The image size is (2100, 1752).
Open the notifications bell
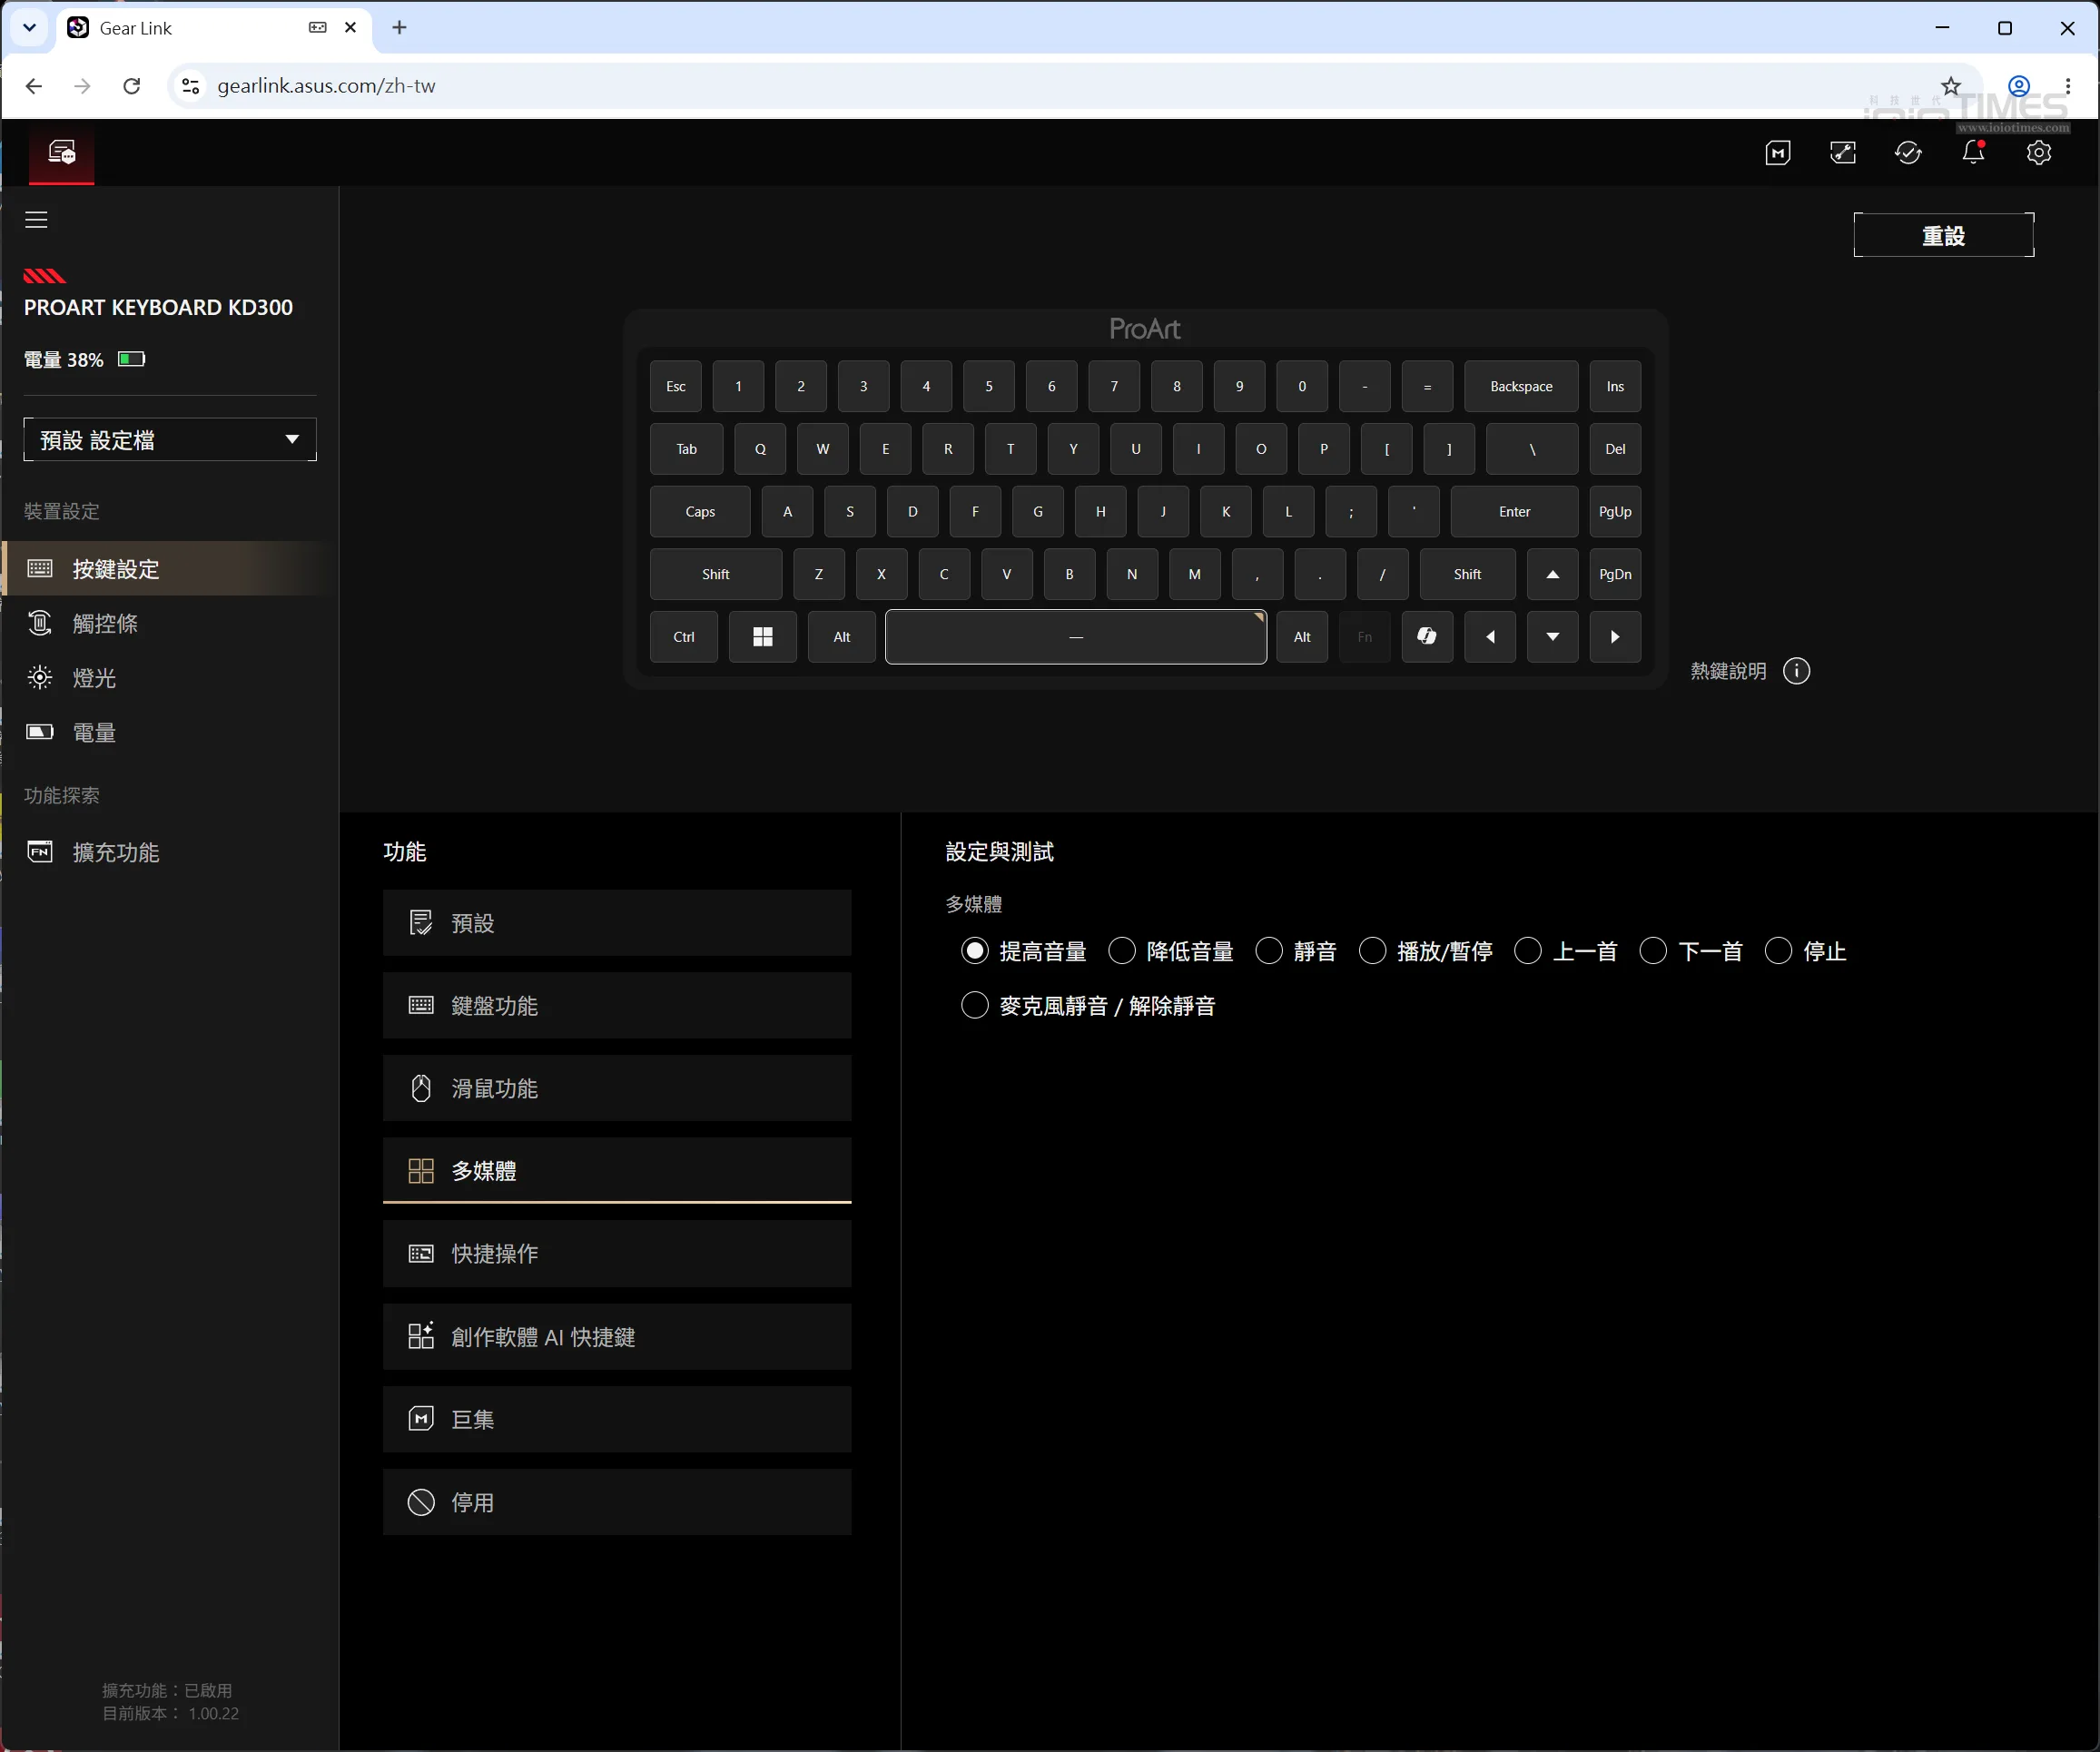[1973, 152]
